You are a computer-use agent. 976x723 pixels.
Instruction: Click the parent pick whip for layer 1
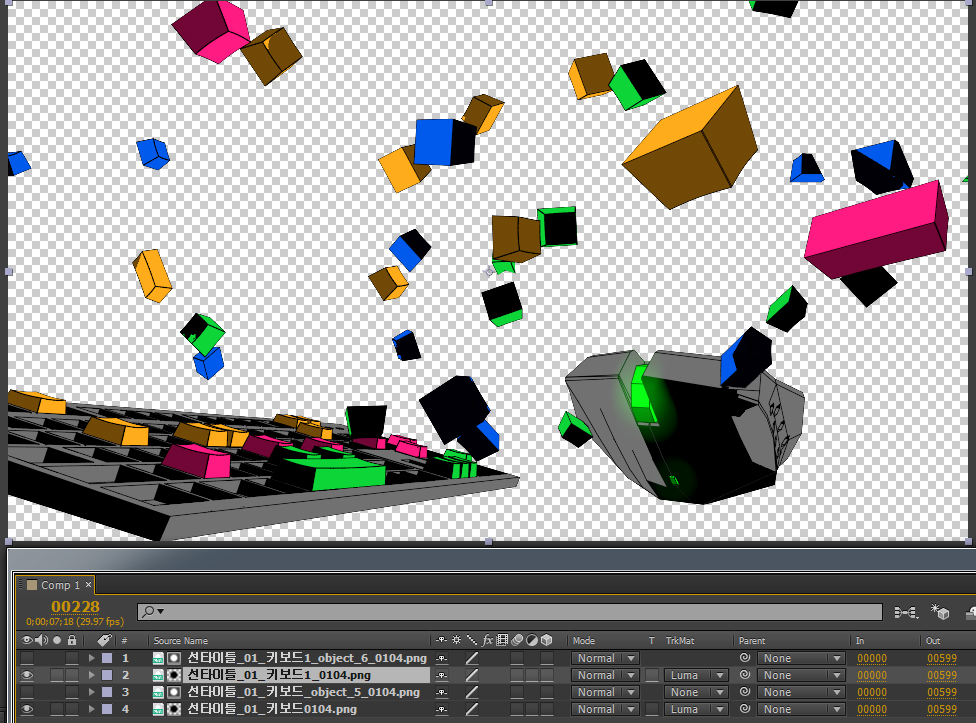coord(744,658)
